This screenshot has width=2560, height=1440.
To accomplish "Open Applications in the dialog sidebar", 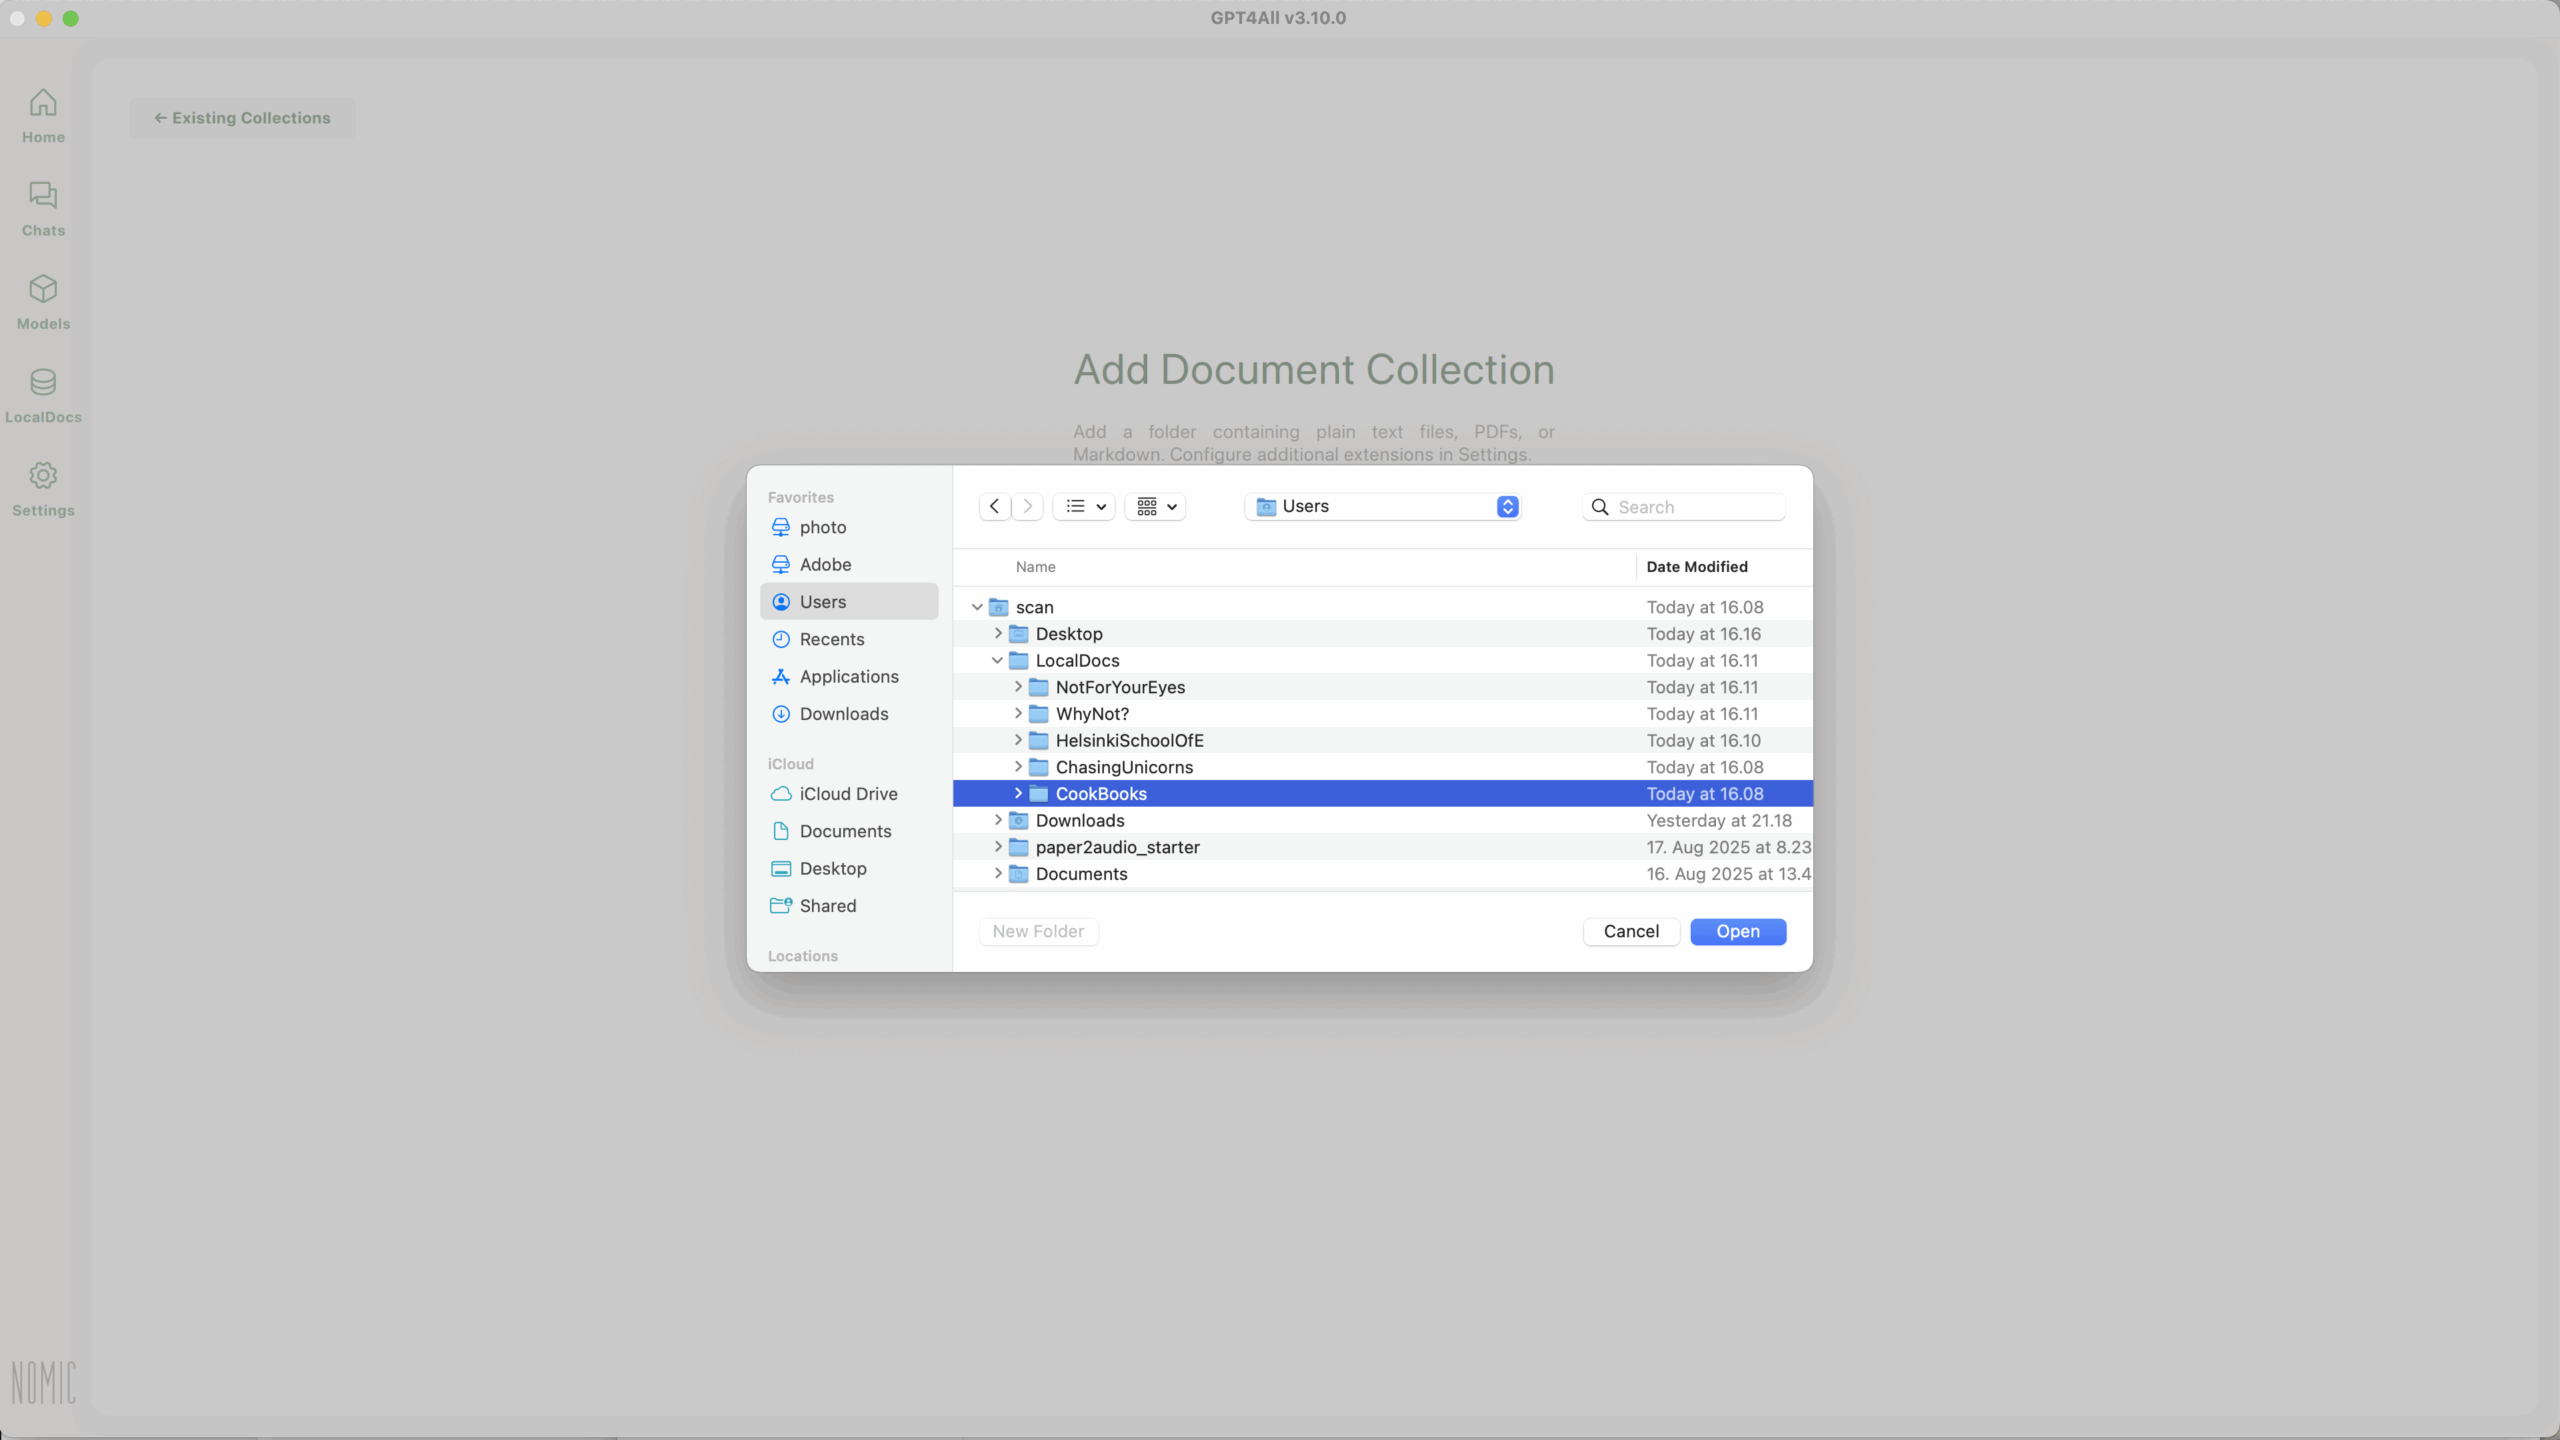I will click(x=849, y=677).
